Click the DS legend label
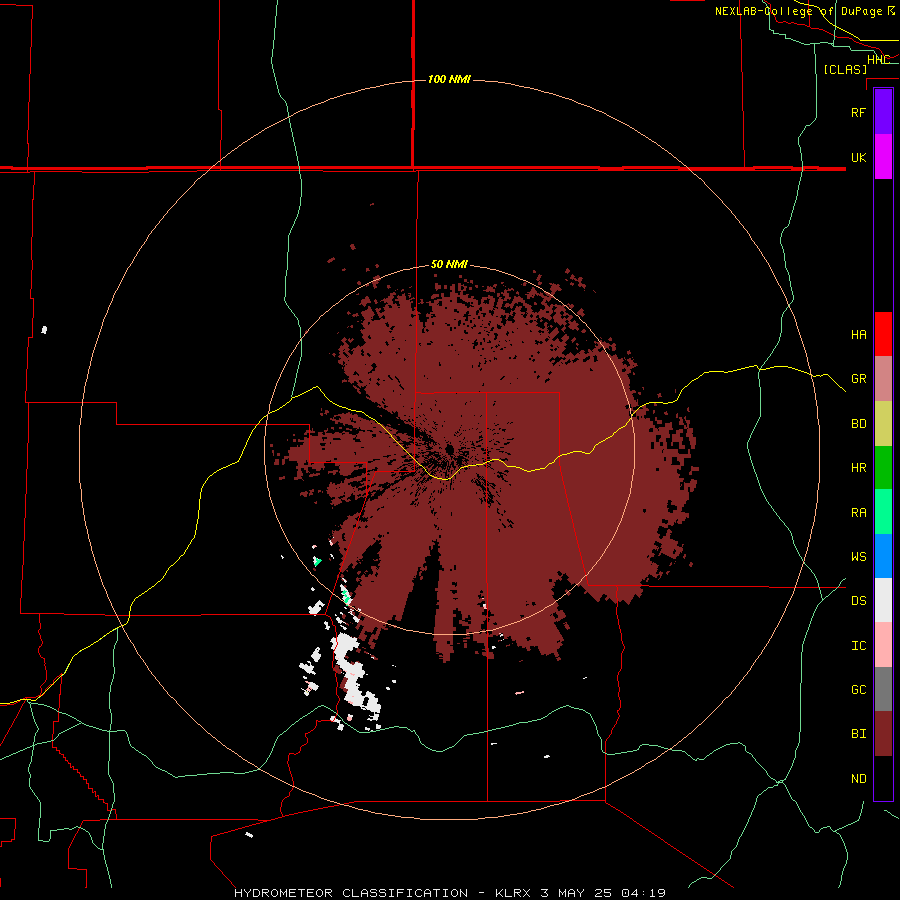900x900 pixels. pos(858,600)
